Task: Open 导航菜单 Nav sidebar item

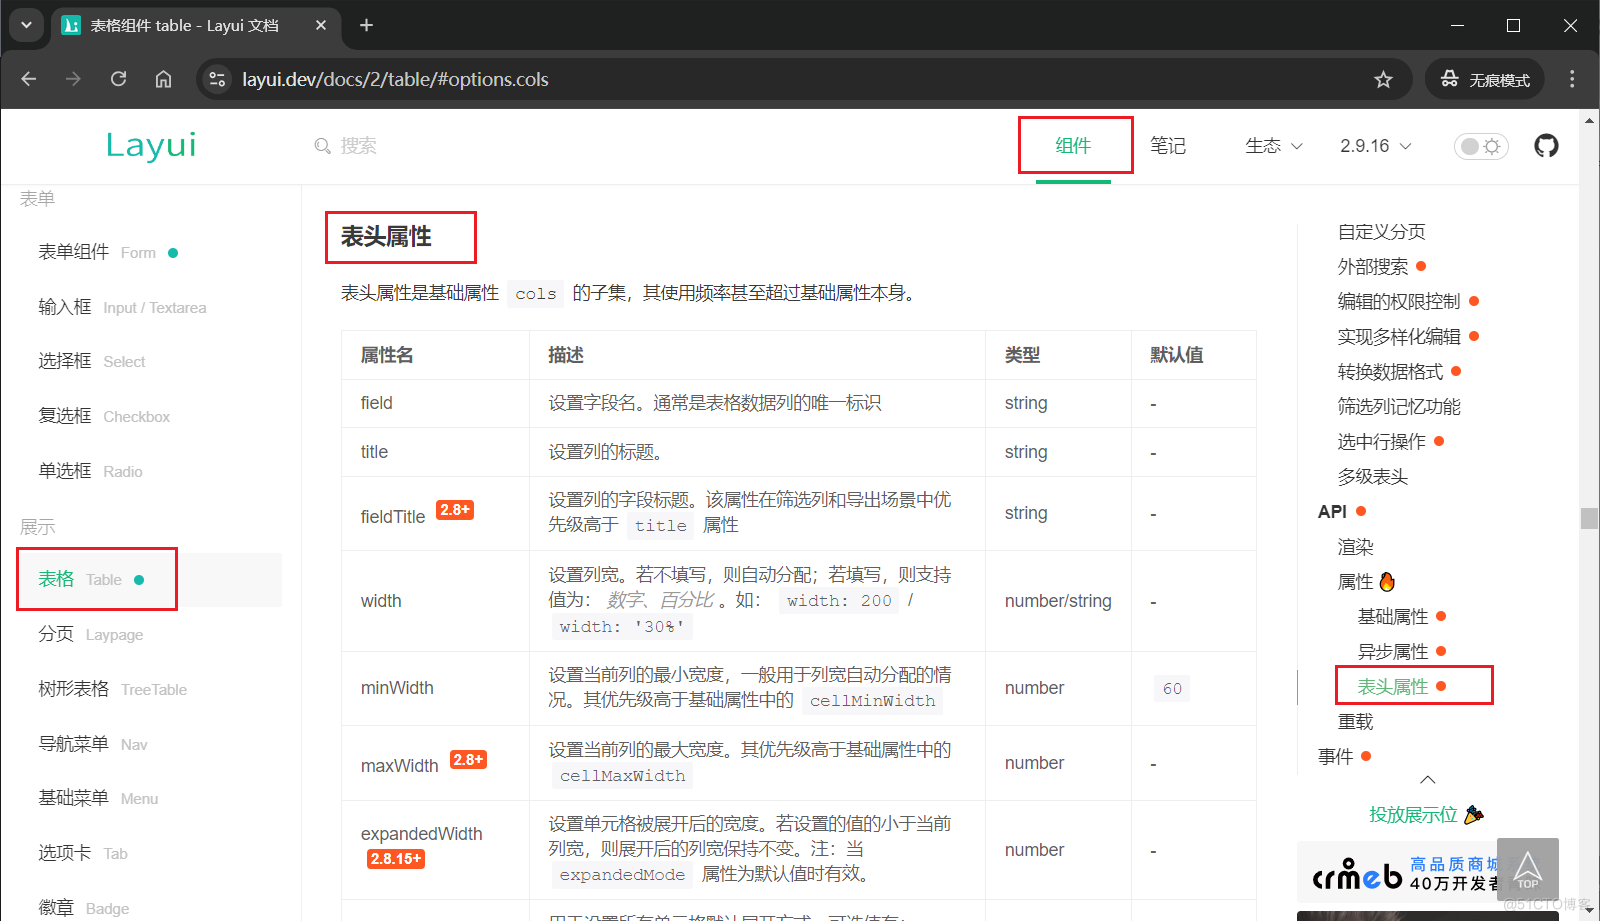Action: tap(92, 744)
